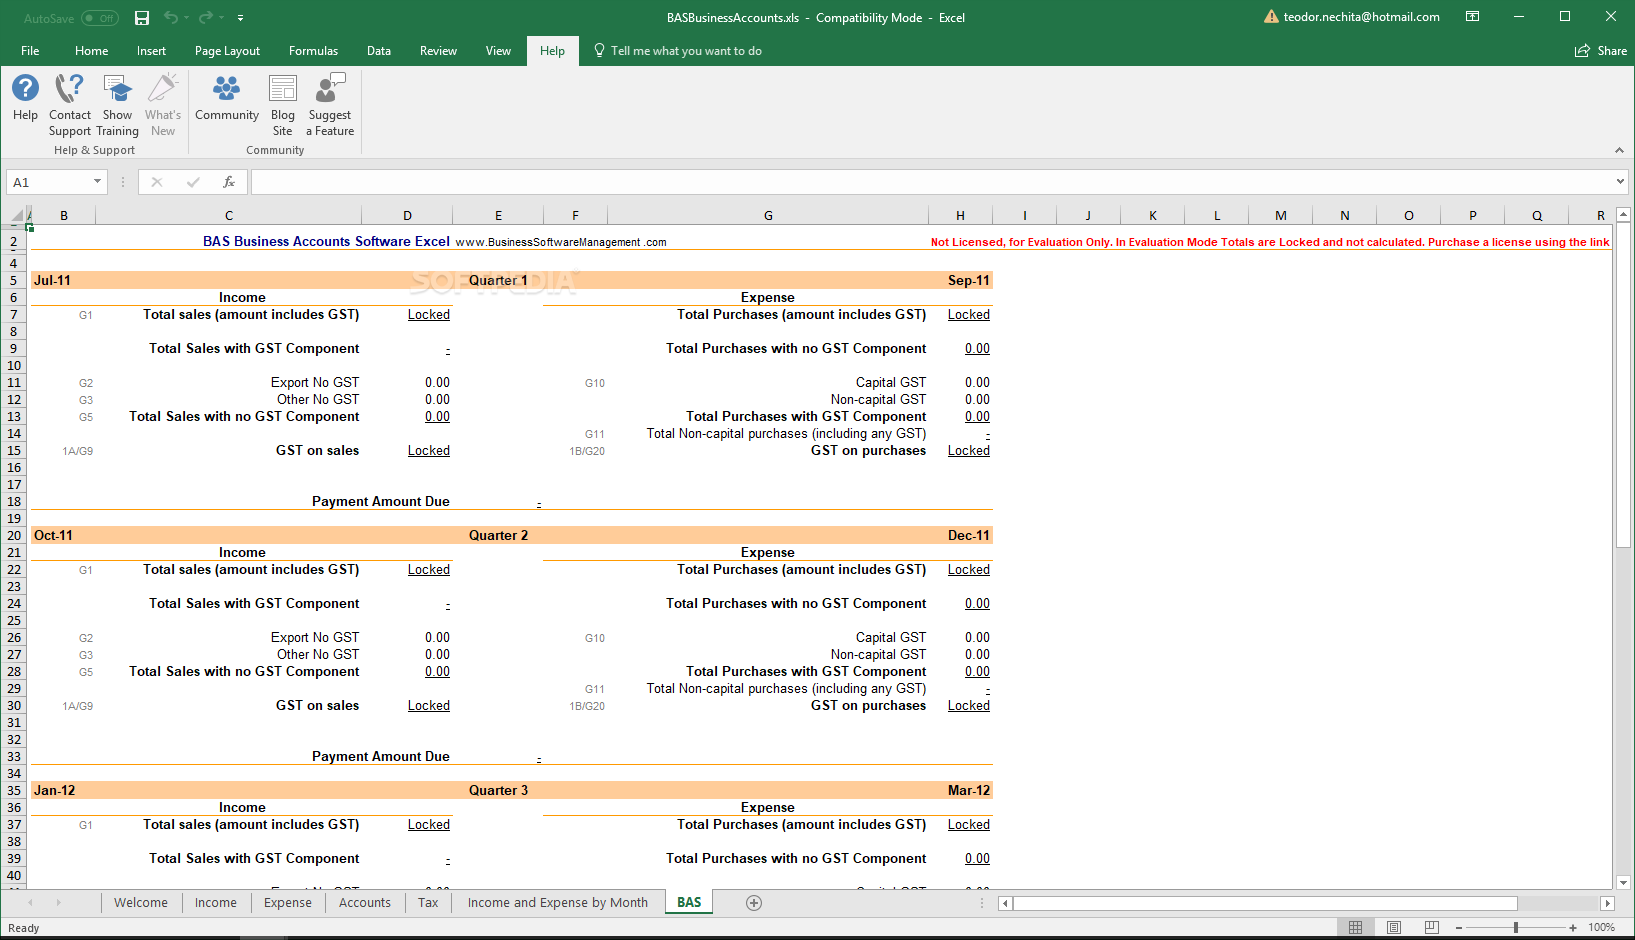Open Customize Quick Access Toolbar dropdown
This screenshot has width=1635, height=940.
click(240, 18)
